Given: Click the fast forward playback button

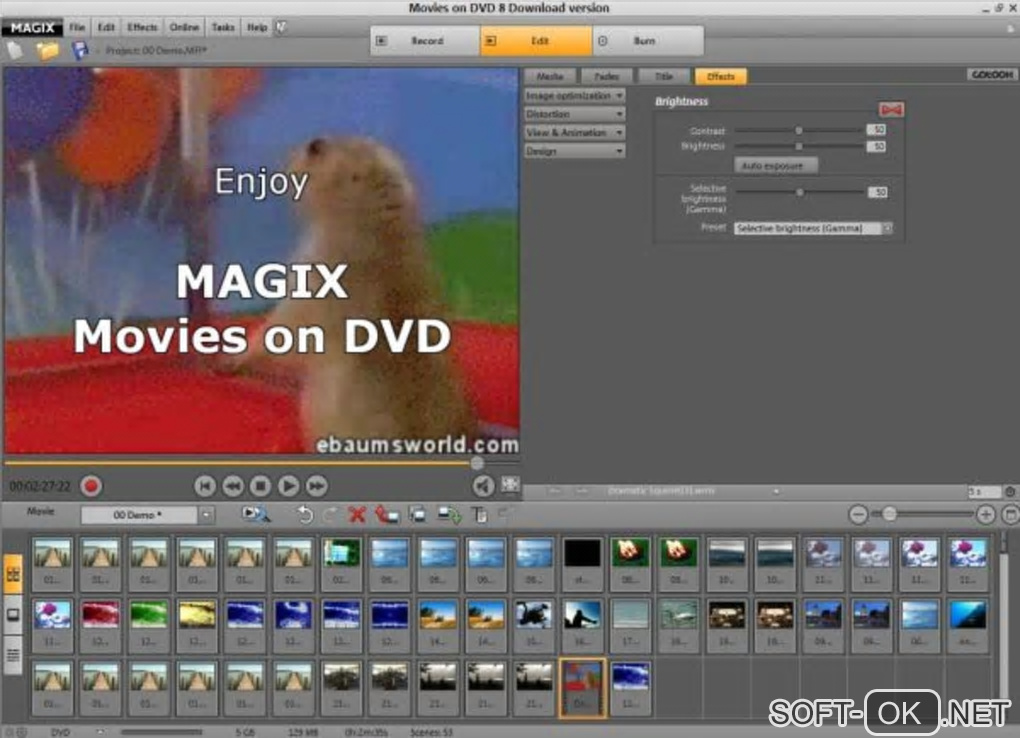Looking at the screenshot, I should (317, 485).
